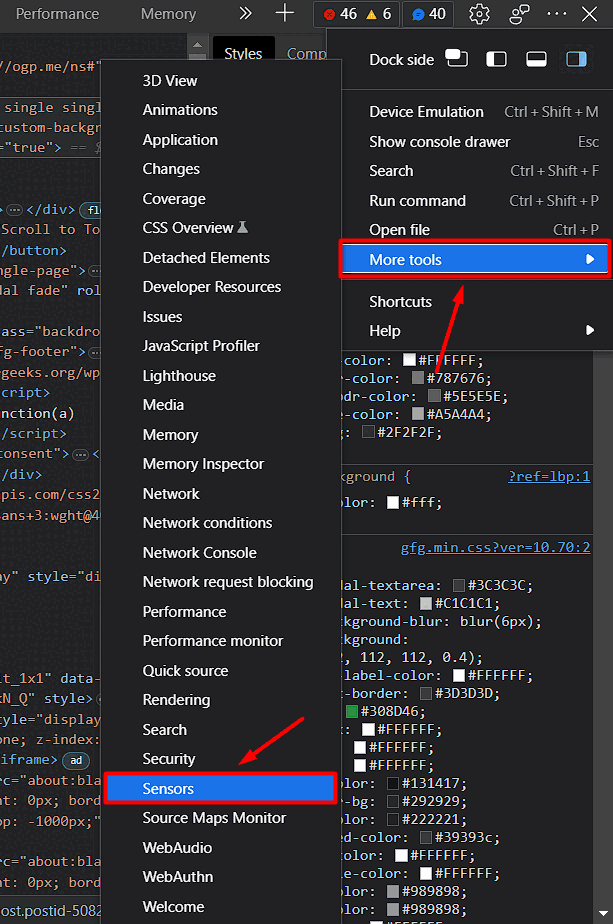Click the add new tab plus icon
This screenshot has height=924, width=613.
point(285,14)
